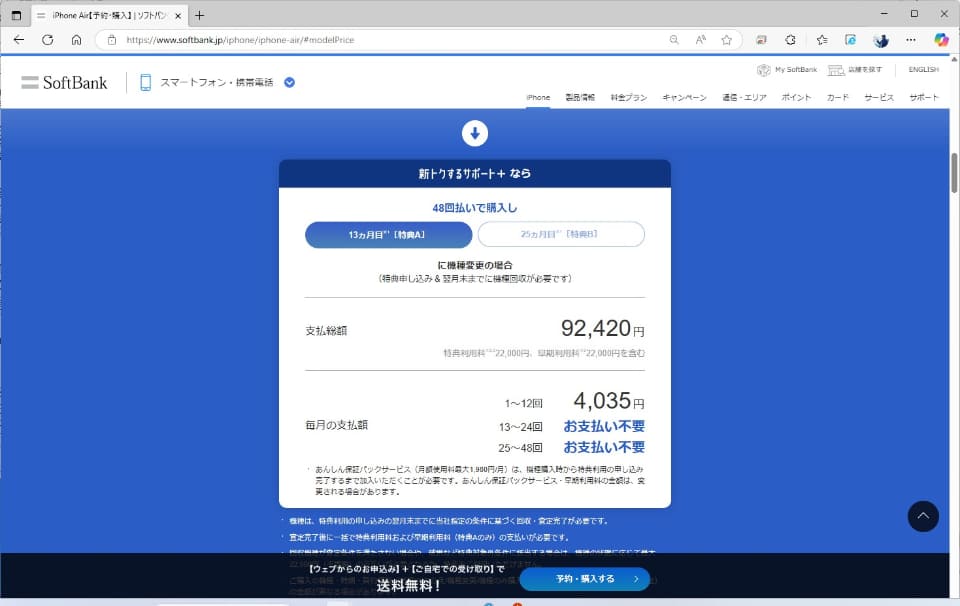Image resolution: width=960 pixels, height=606 pixels.
Task: Open キャンペーン navigation menu
Action: [684, 97]
